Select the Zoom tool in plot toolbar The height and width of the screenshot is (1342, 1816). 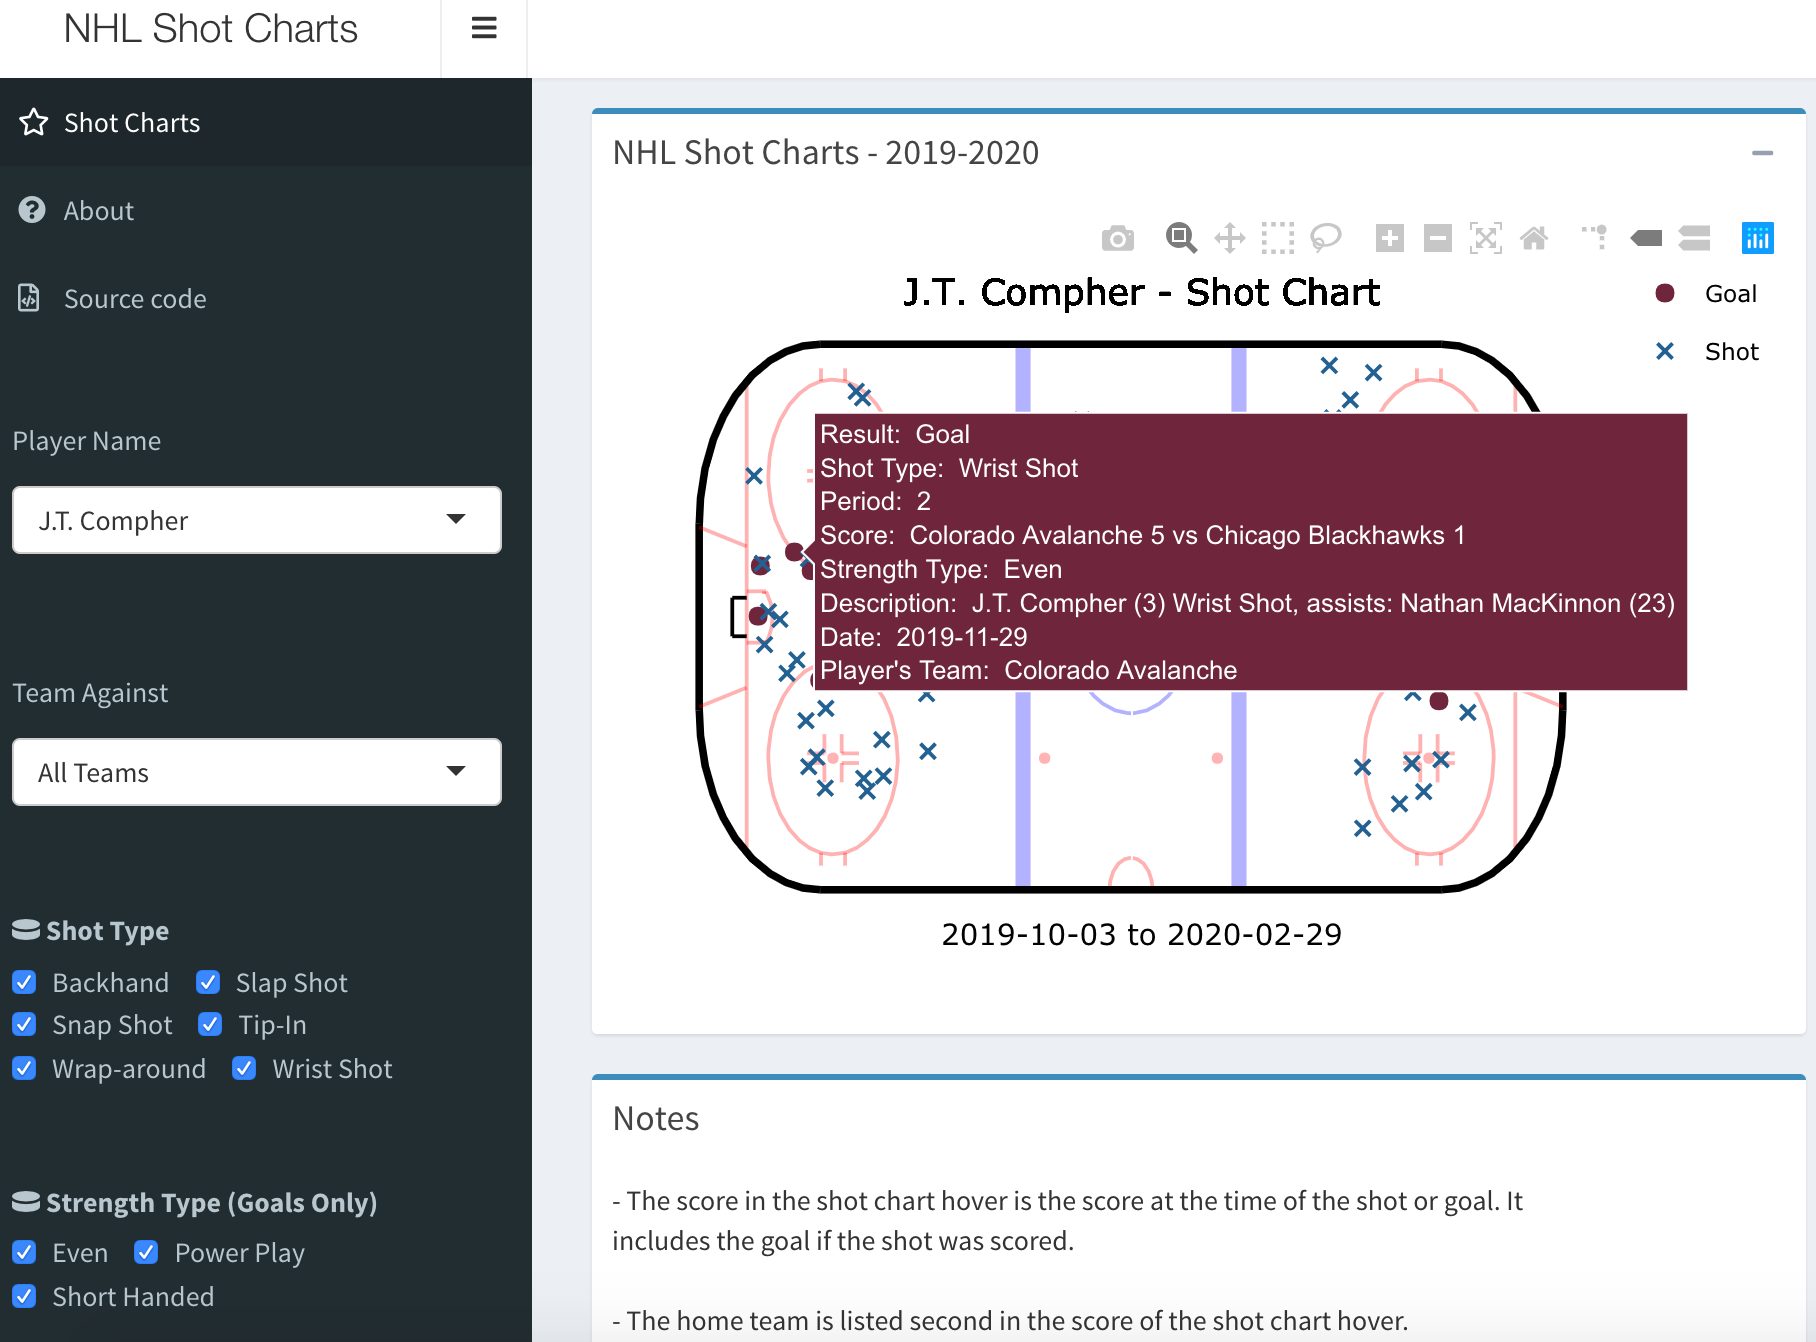pos(1180,238)
